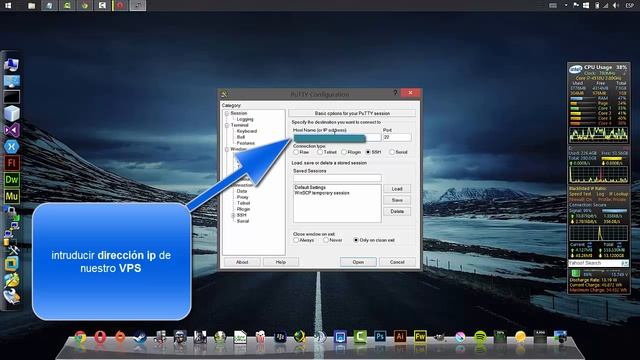Open Spotify from the dock
This screenshot has height=360, width=640.
click(480, 337)
